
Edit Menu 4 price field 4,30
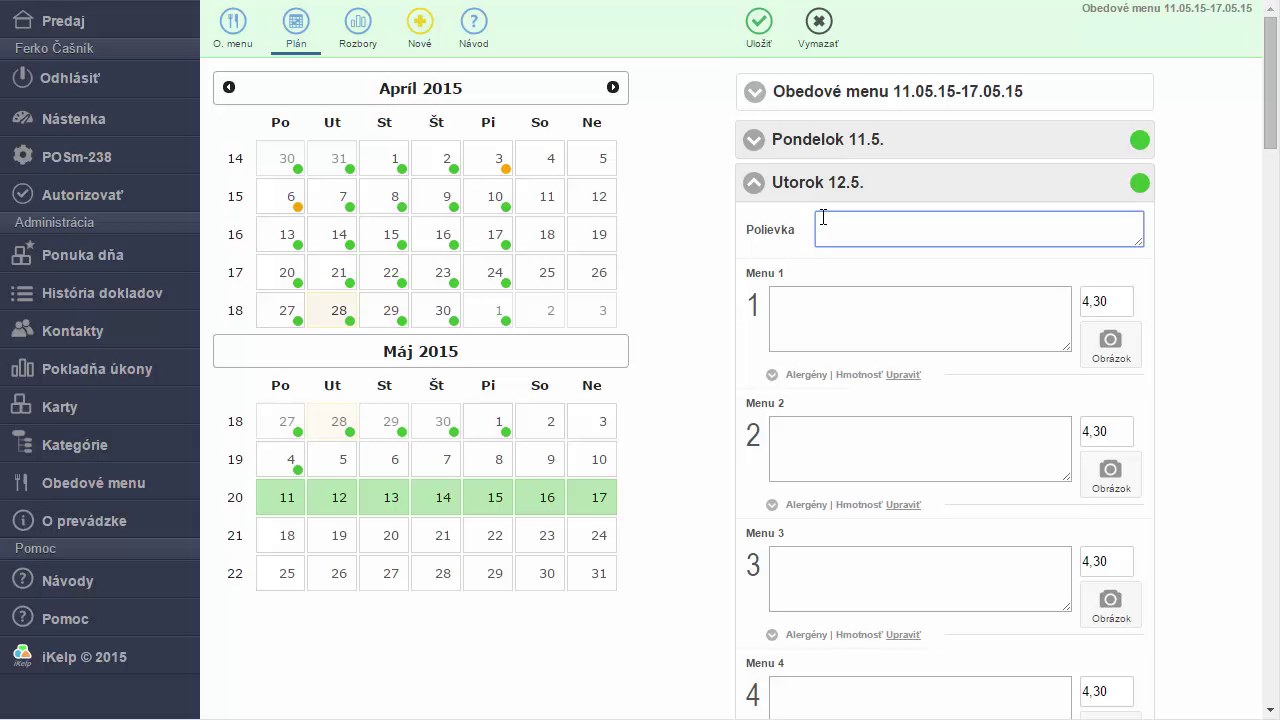pyautogui.click(x=1107, y=691)
